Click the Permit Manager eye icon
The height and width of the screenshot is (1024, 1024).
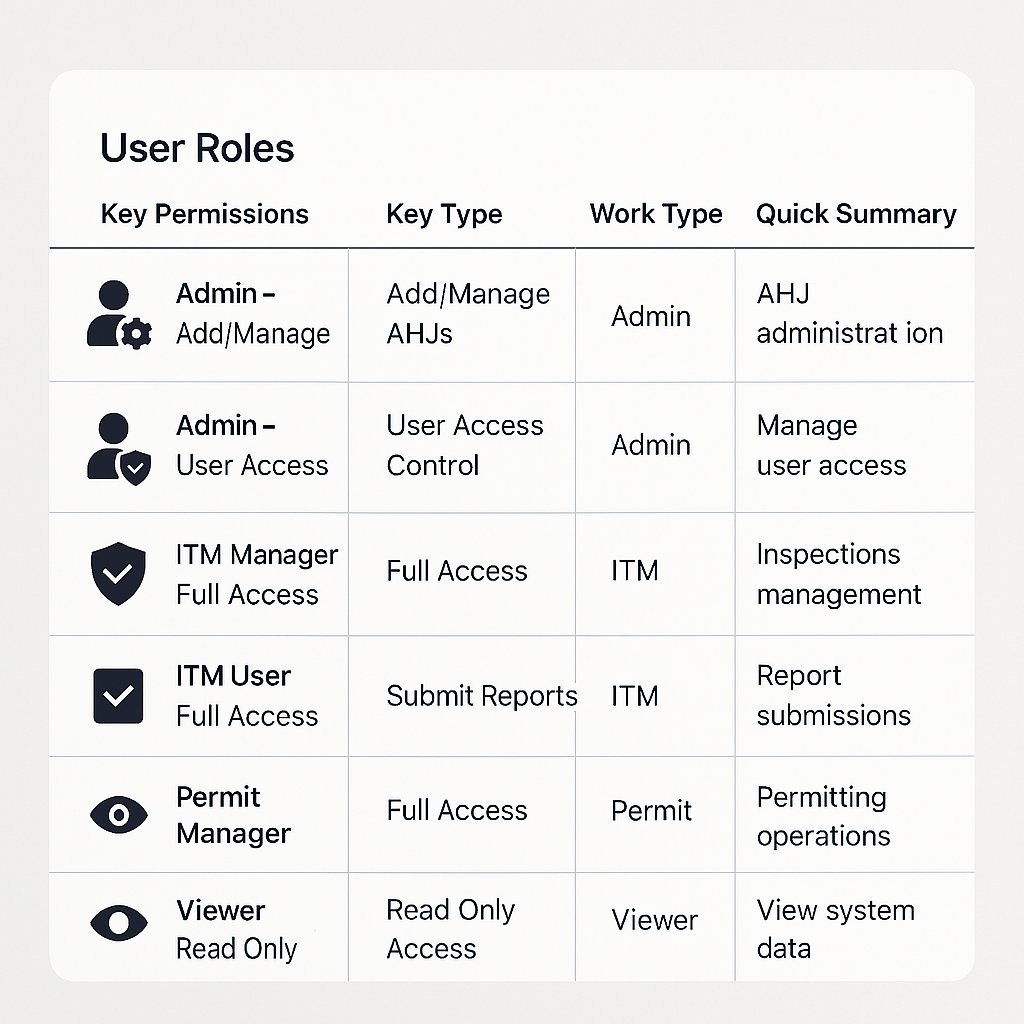tap(119, 815)
